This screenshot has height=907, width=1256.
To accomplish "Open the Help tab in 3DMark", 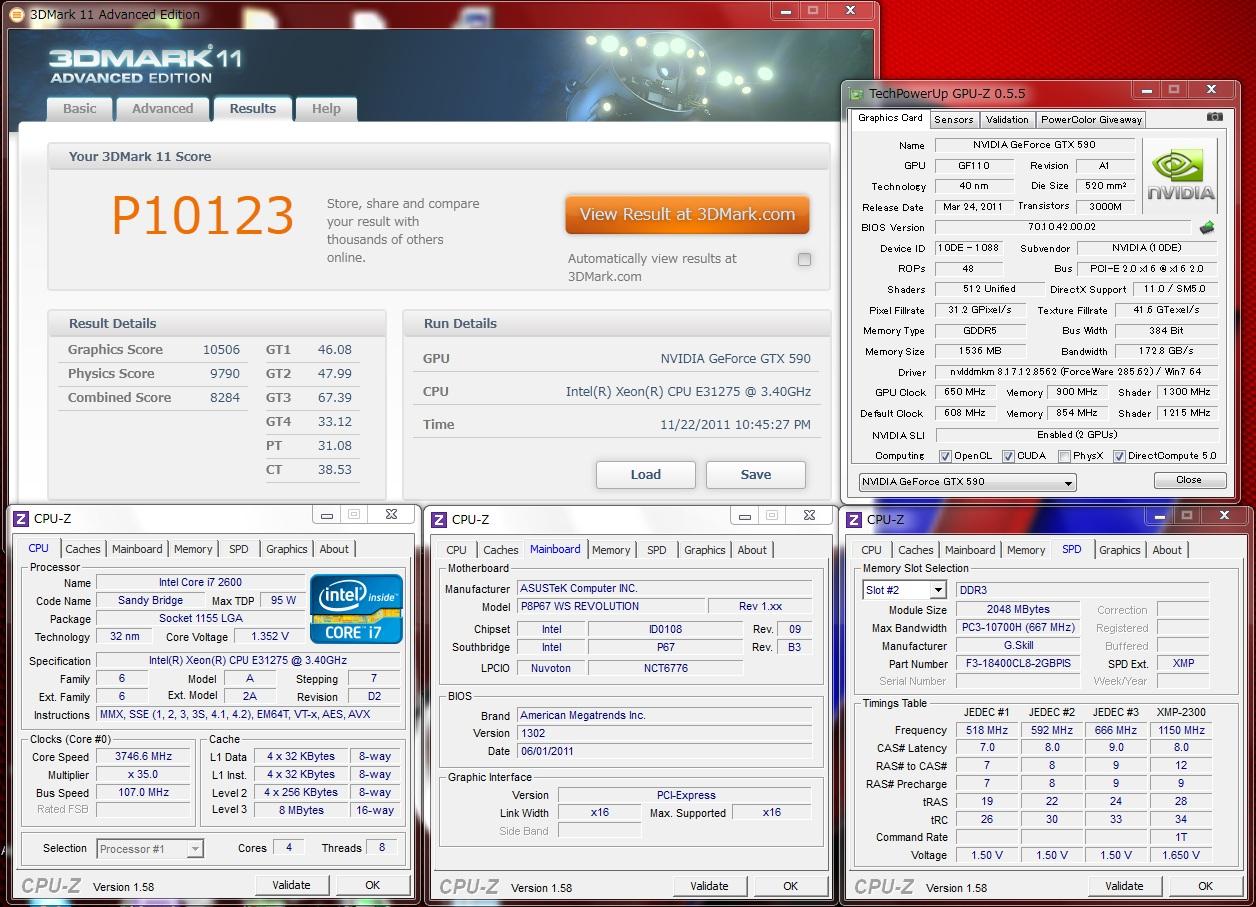I will tap(326, 109).
